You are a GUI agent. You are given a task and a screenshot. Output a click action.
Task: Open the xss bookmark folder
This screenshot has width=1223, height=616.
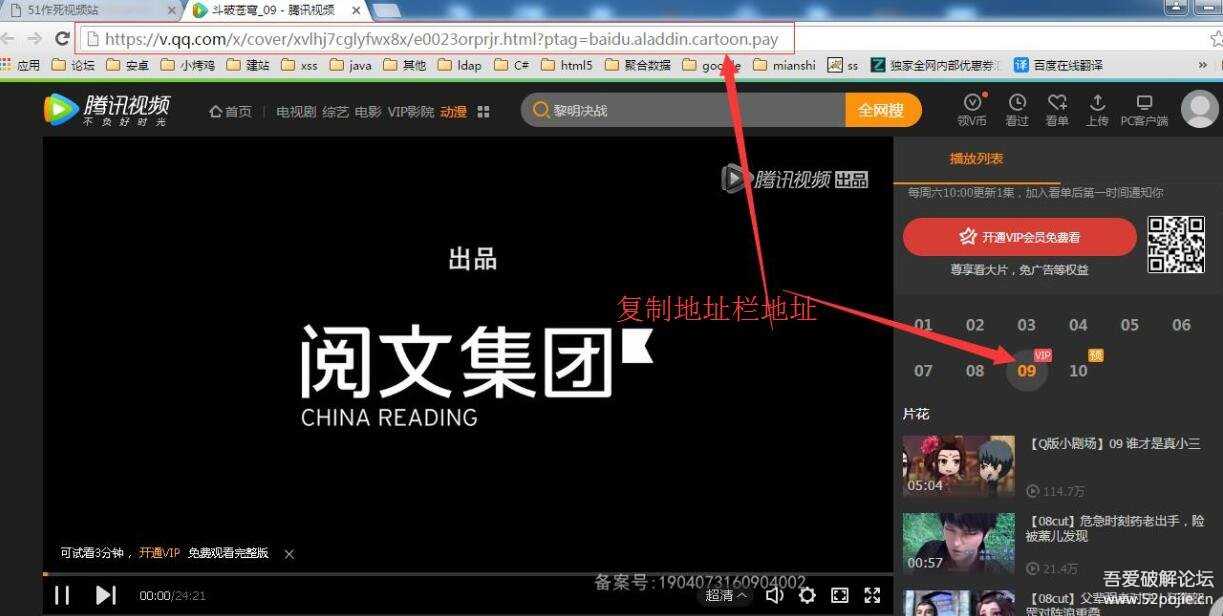click(x=300, y=65)
